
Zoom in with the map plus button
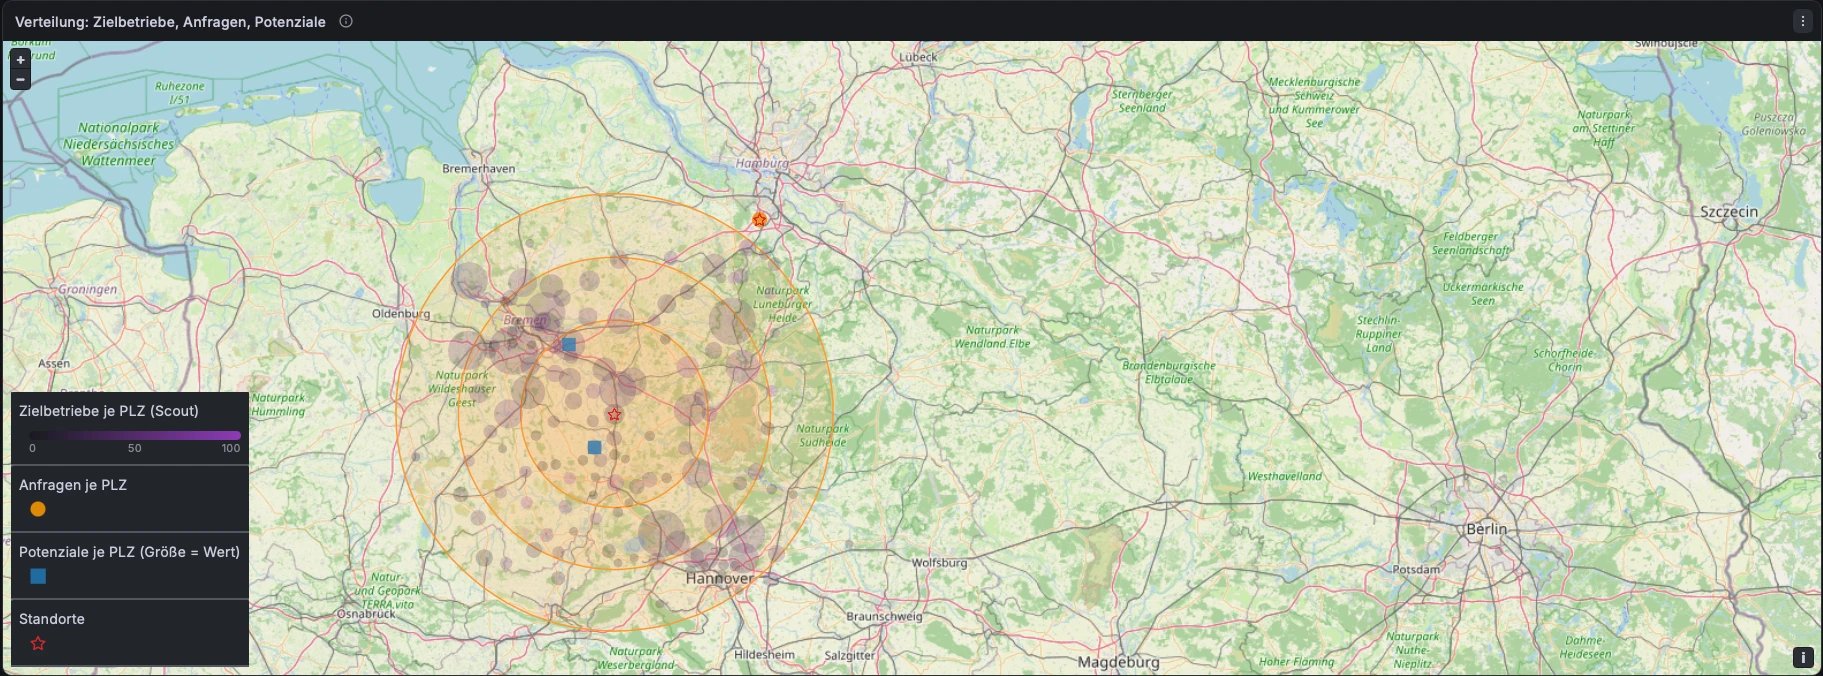click(x=20, y=60)
